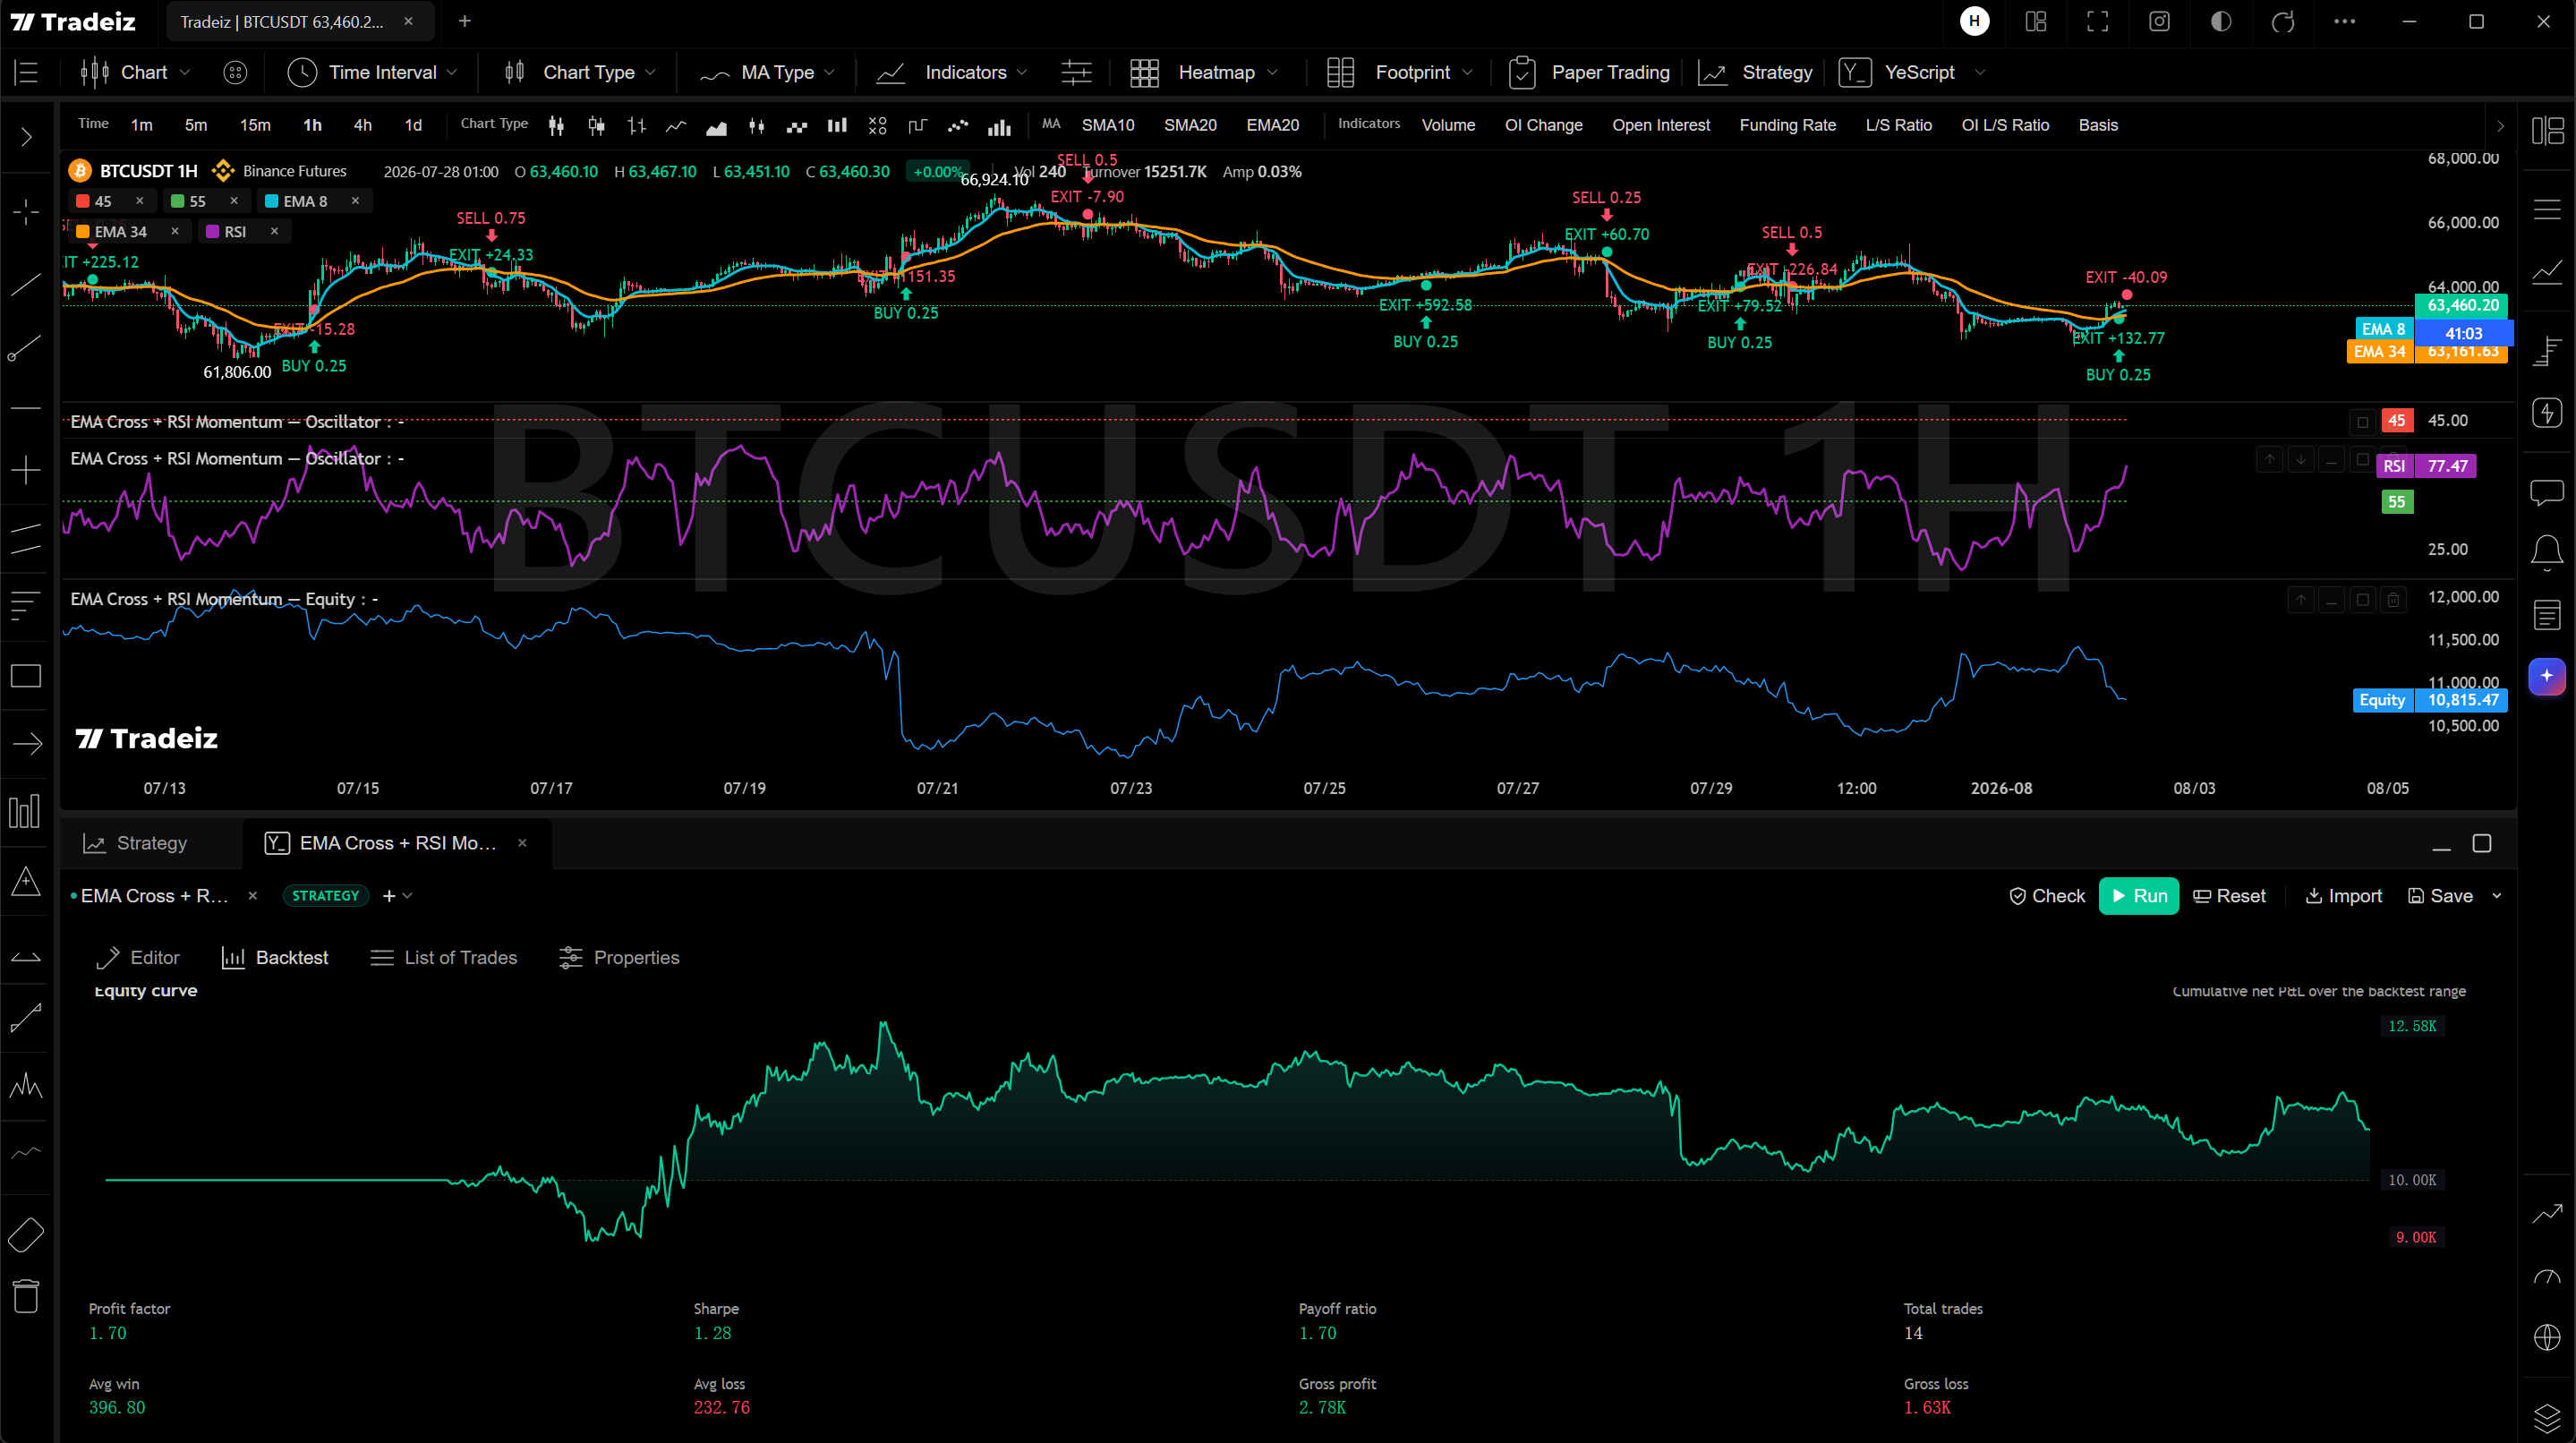
Task: Click the purple RSI color swatch
Action: click(x=212, y=231)
